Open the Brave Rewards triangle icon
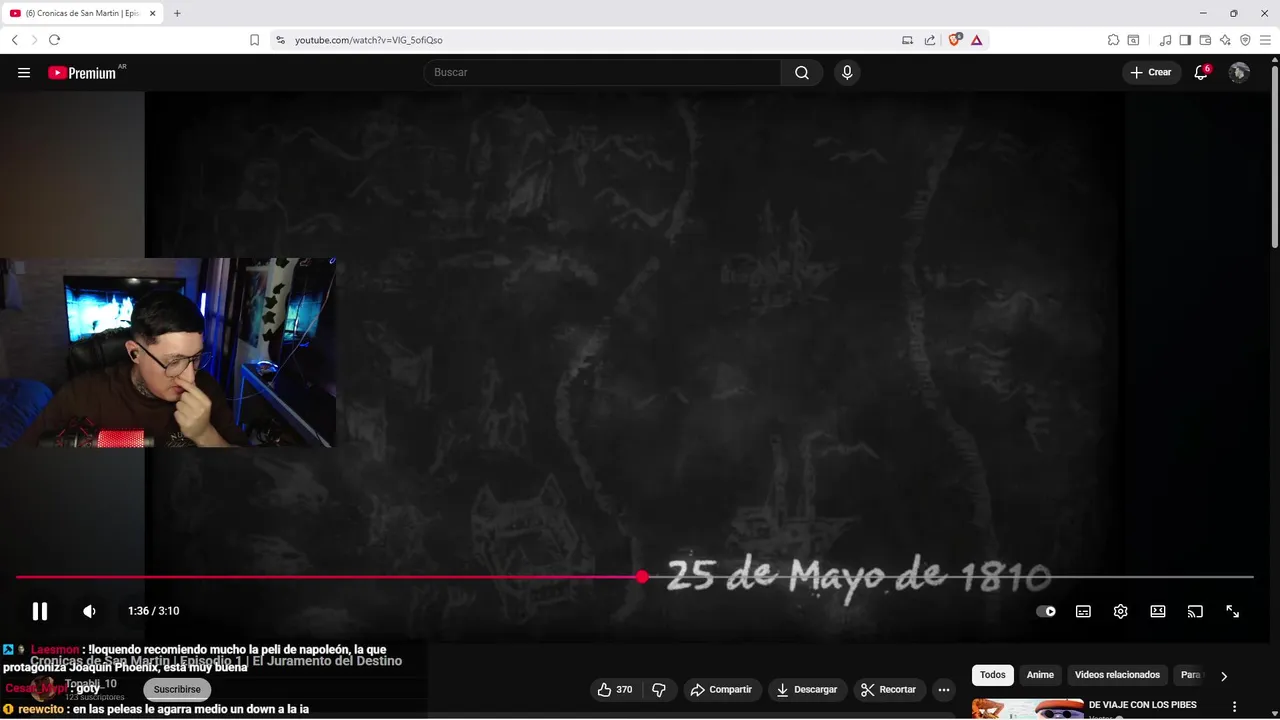Image resolution: width=1280 pixels, height=720 pixels. pos(976,40)
